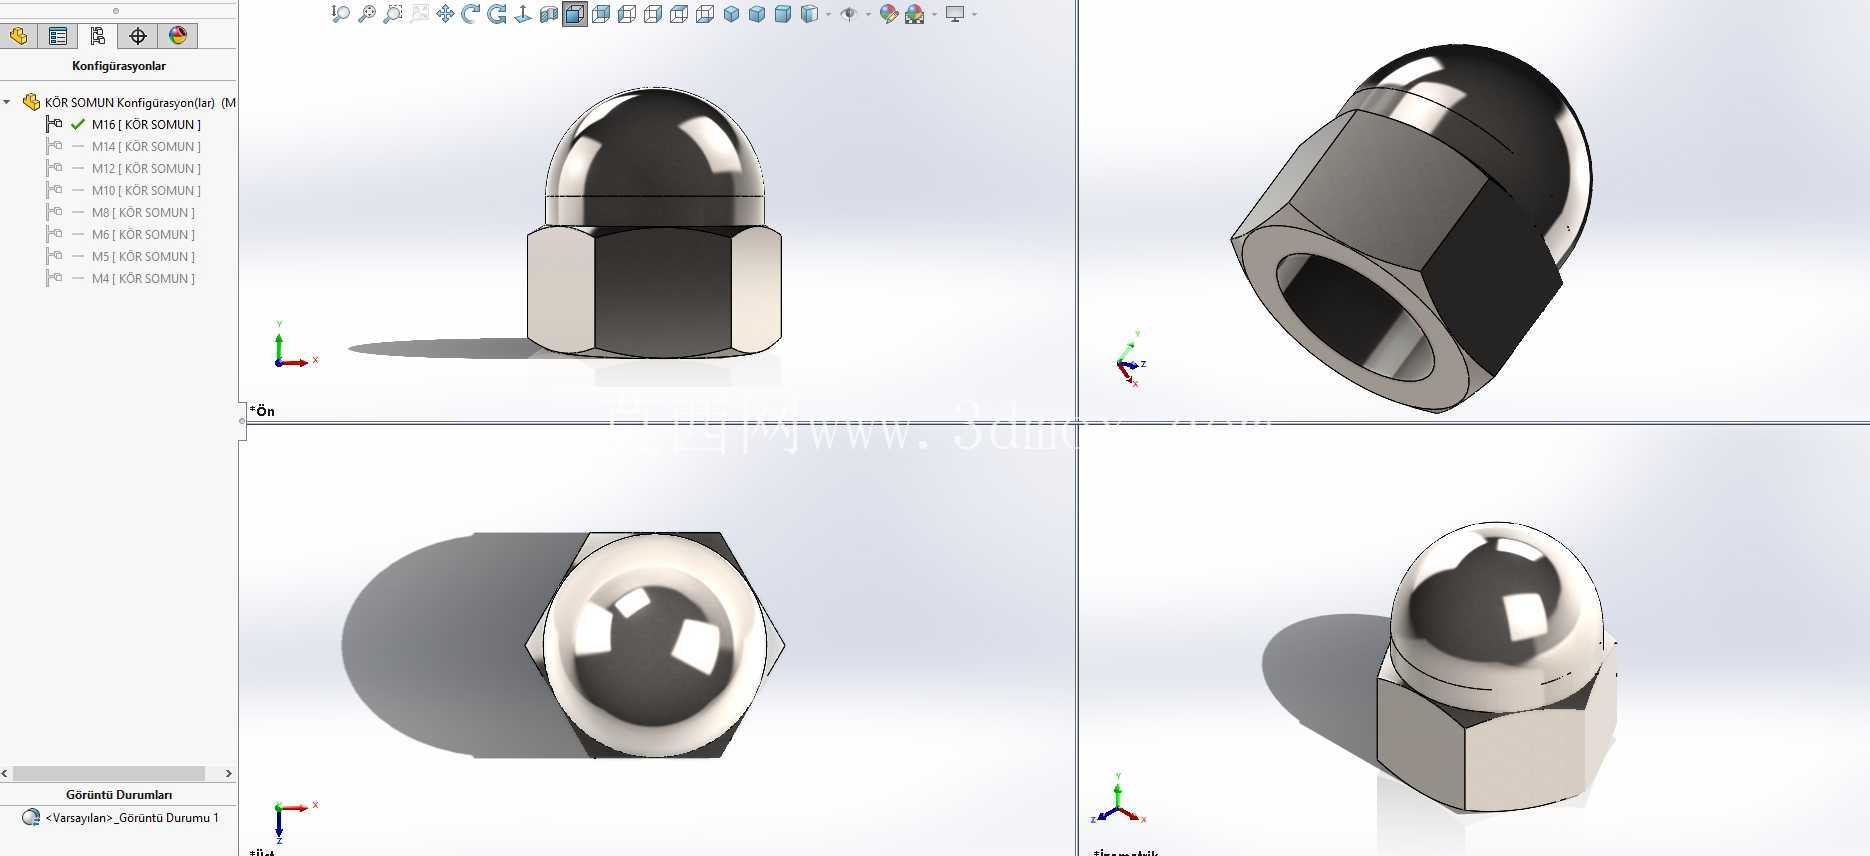Image resolution: width=1870 pixels, height=856 pixels.
Task: Select the M5 [ KÖR SOMUN ] configuration
Action: (x=143, y=256)
